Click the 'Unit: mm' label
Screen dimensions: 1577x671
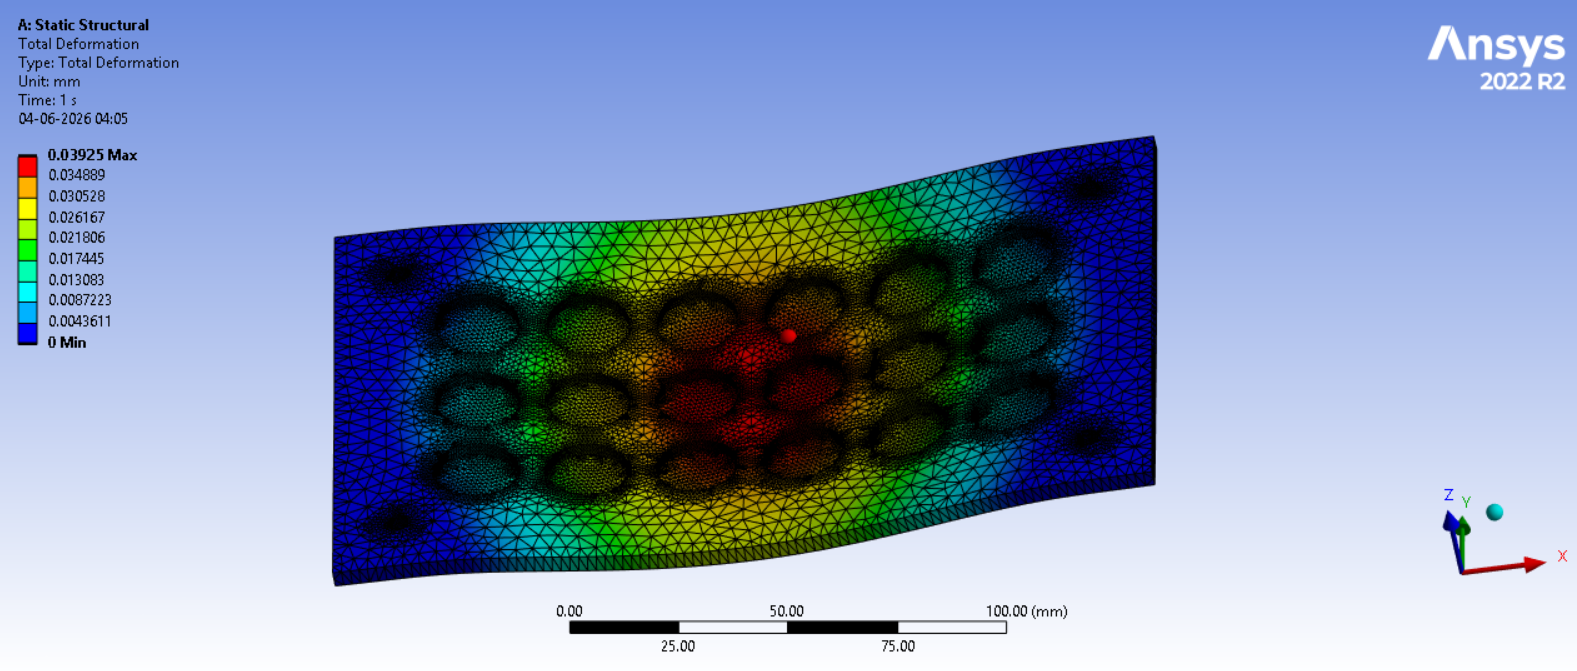pos(49,81)
